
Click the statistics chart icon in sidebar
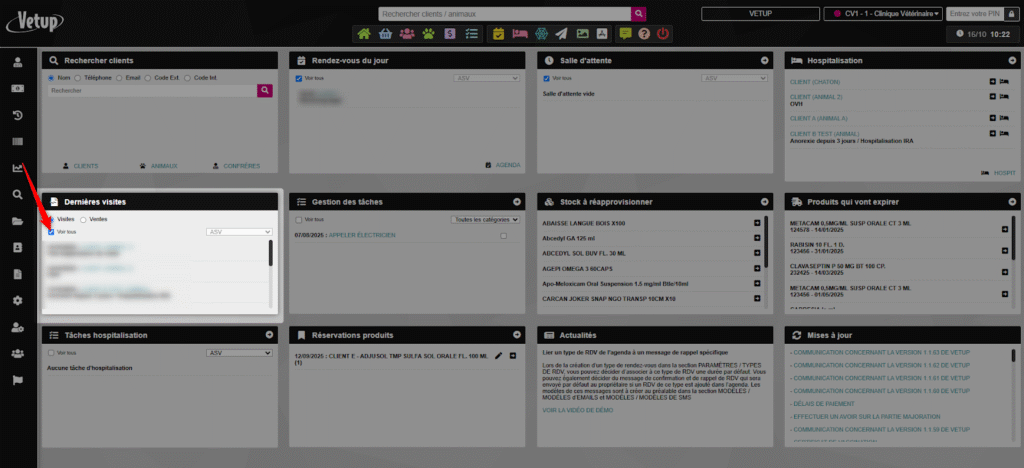pyautogui.click(x=18, y=168)
